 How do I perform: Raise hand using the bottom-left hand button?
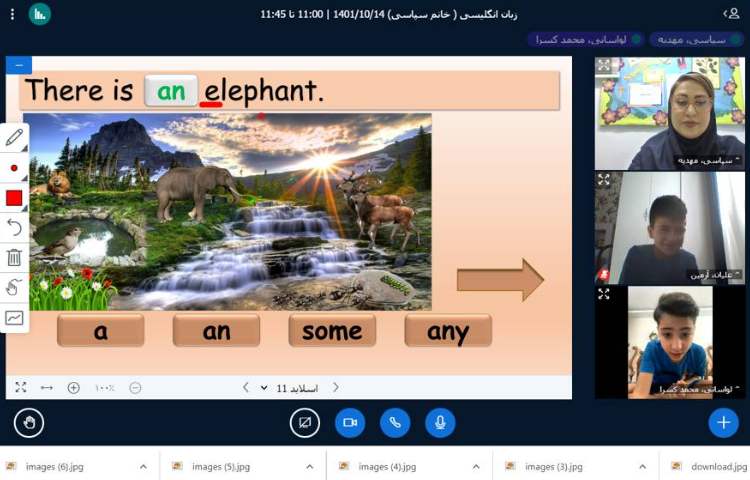click(29, 423)
